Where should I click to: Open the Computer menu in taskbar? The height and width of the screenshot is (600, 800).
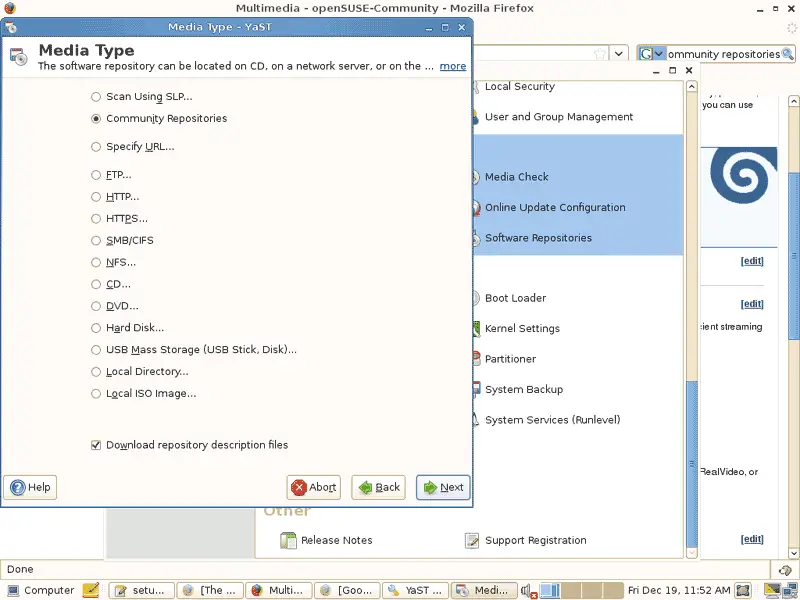tap(40, 590)
